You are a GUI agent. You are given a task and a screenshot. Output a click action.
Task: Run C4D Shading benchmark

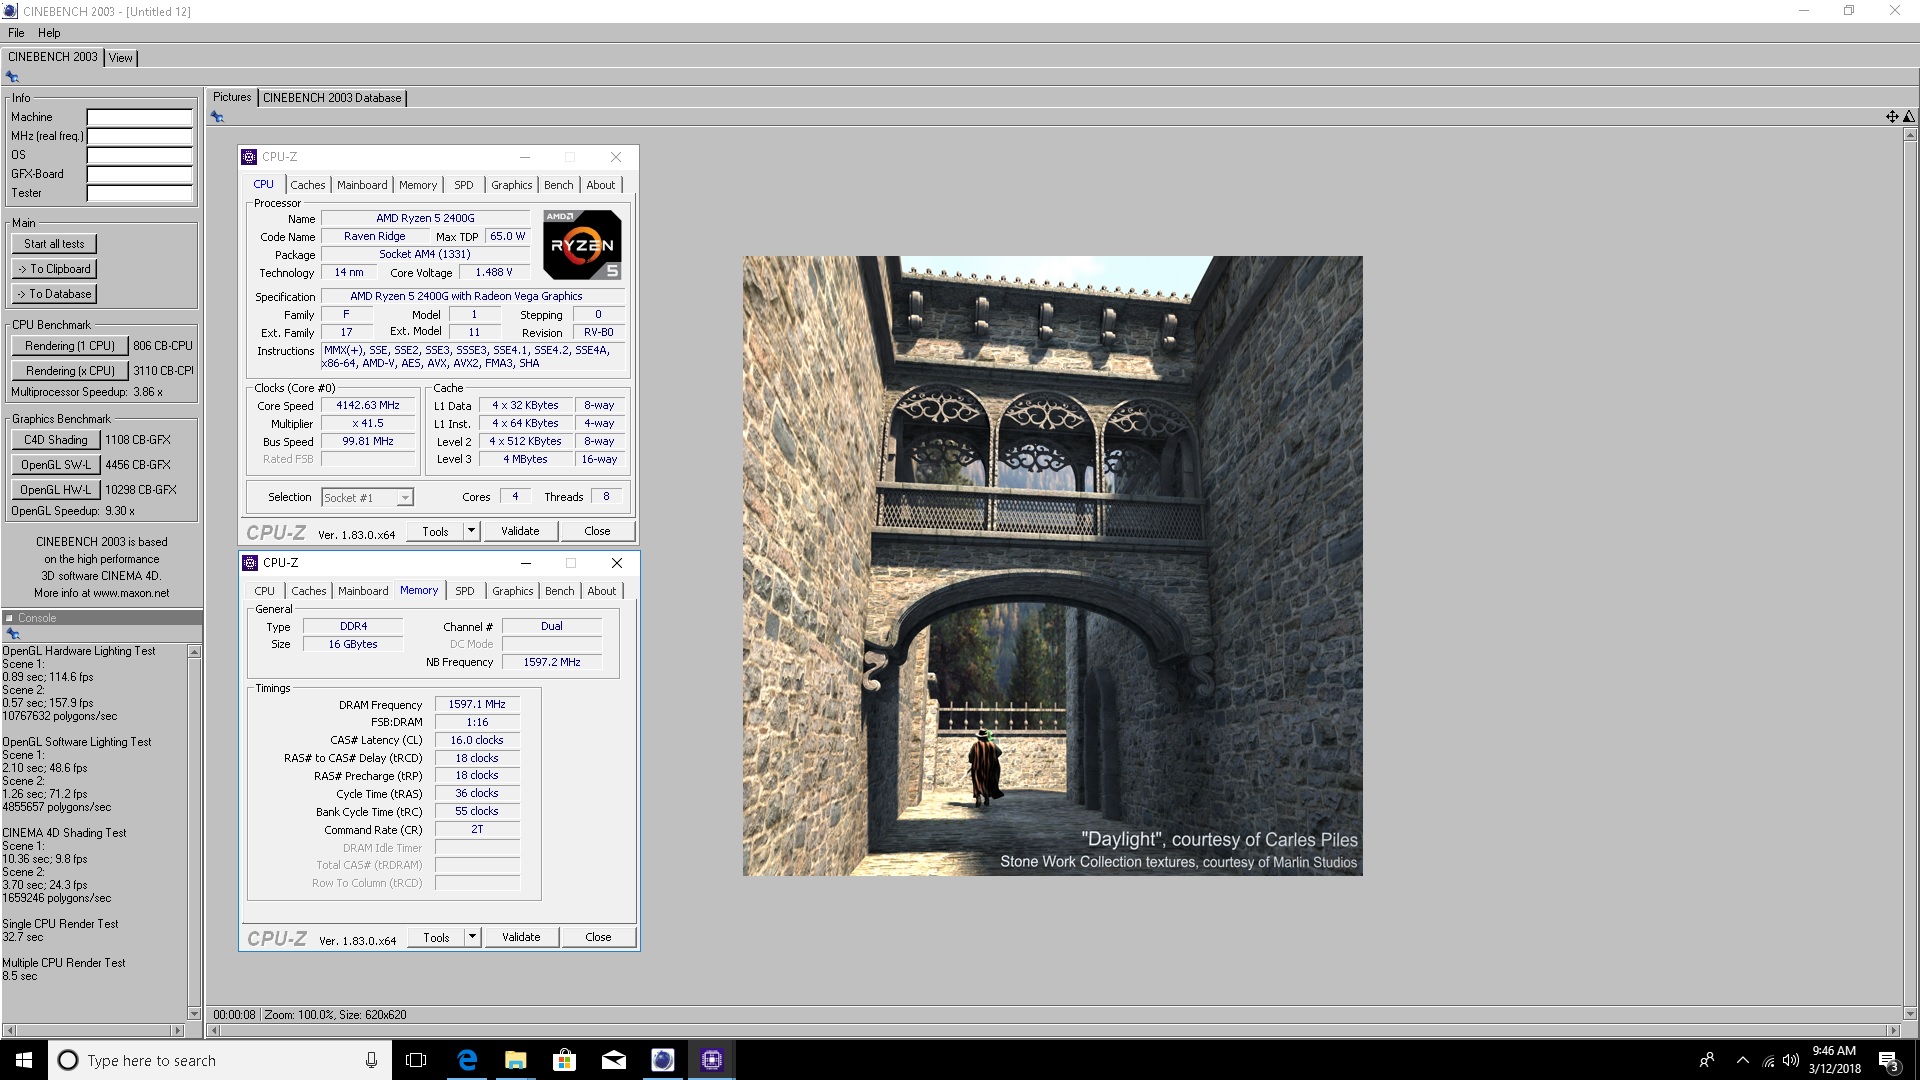[x=56, y=440]
